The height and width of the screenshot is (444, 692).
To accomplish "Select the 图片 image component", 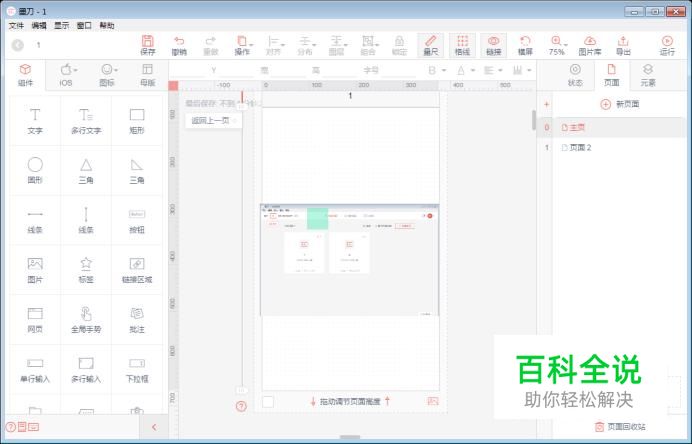I will [x=35, y=270].
